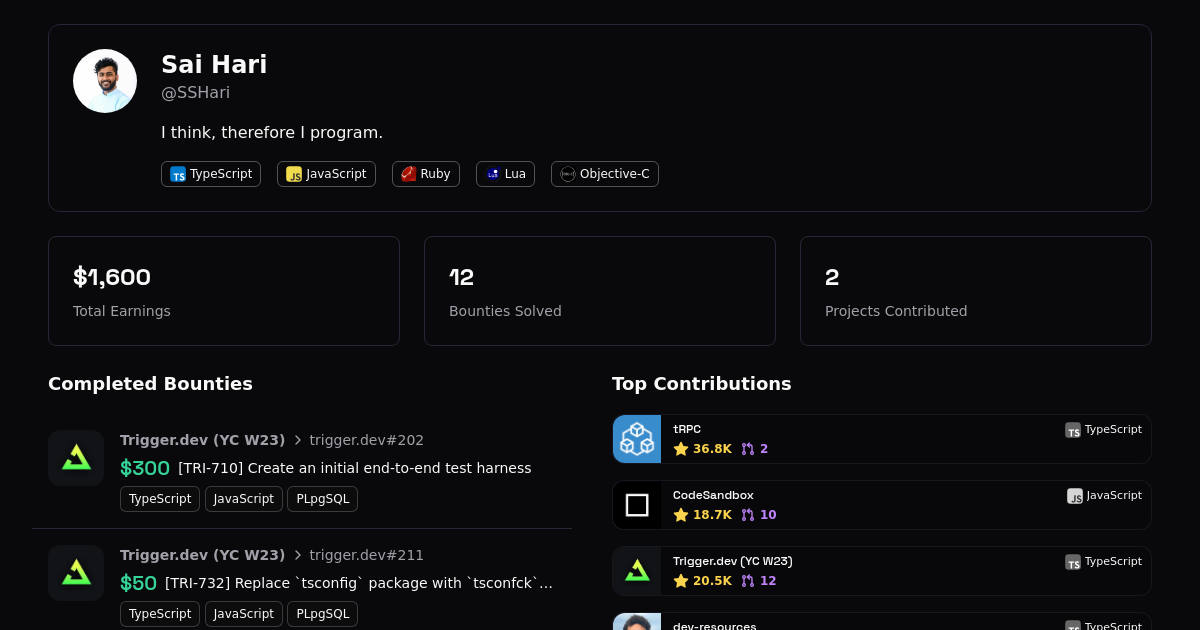Image resolution: width=1200 pixels, height=630 pixels.
Task: Click the TypeScript logo in profile tags
Action: [178, 174]
